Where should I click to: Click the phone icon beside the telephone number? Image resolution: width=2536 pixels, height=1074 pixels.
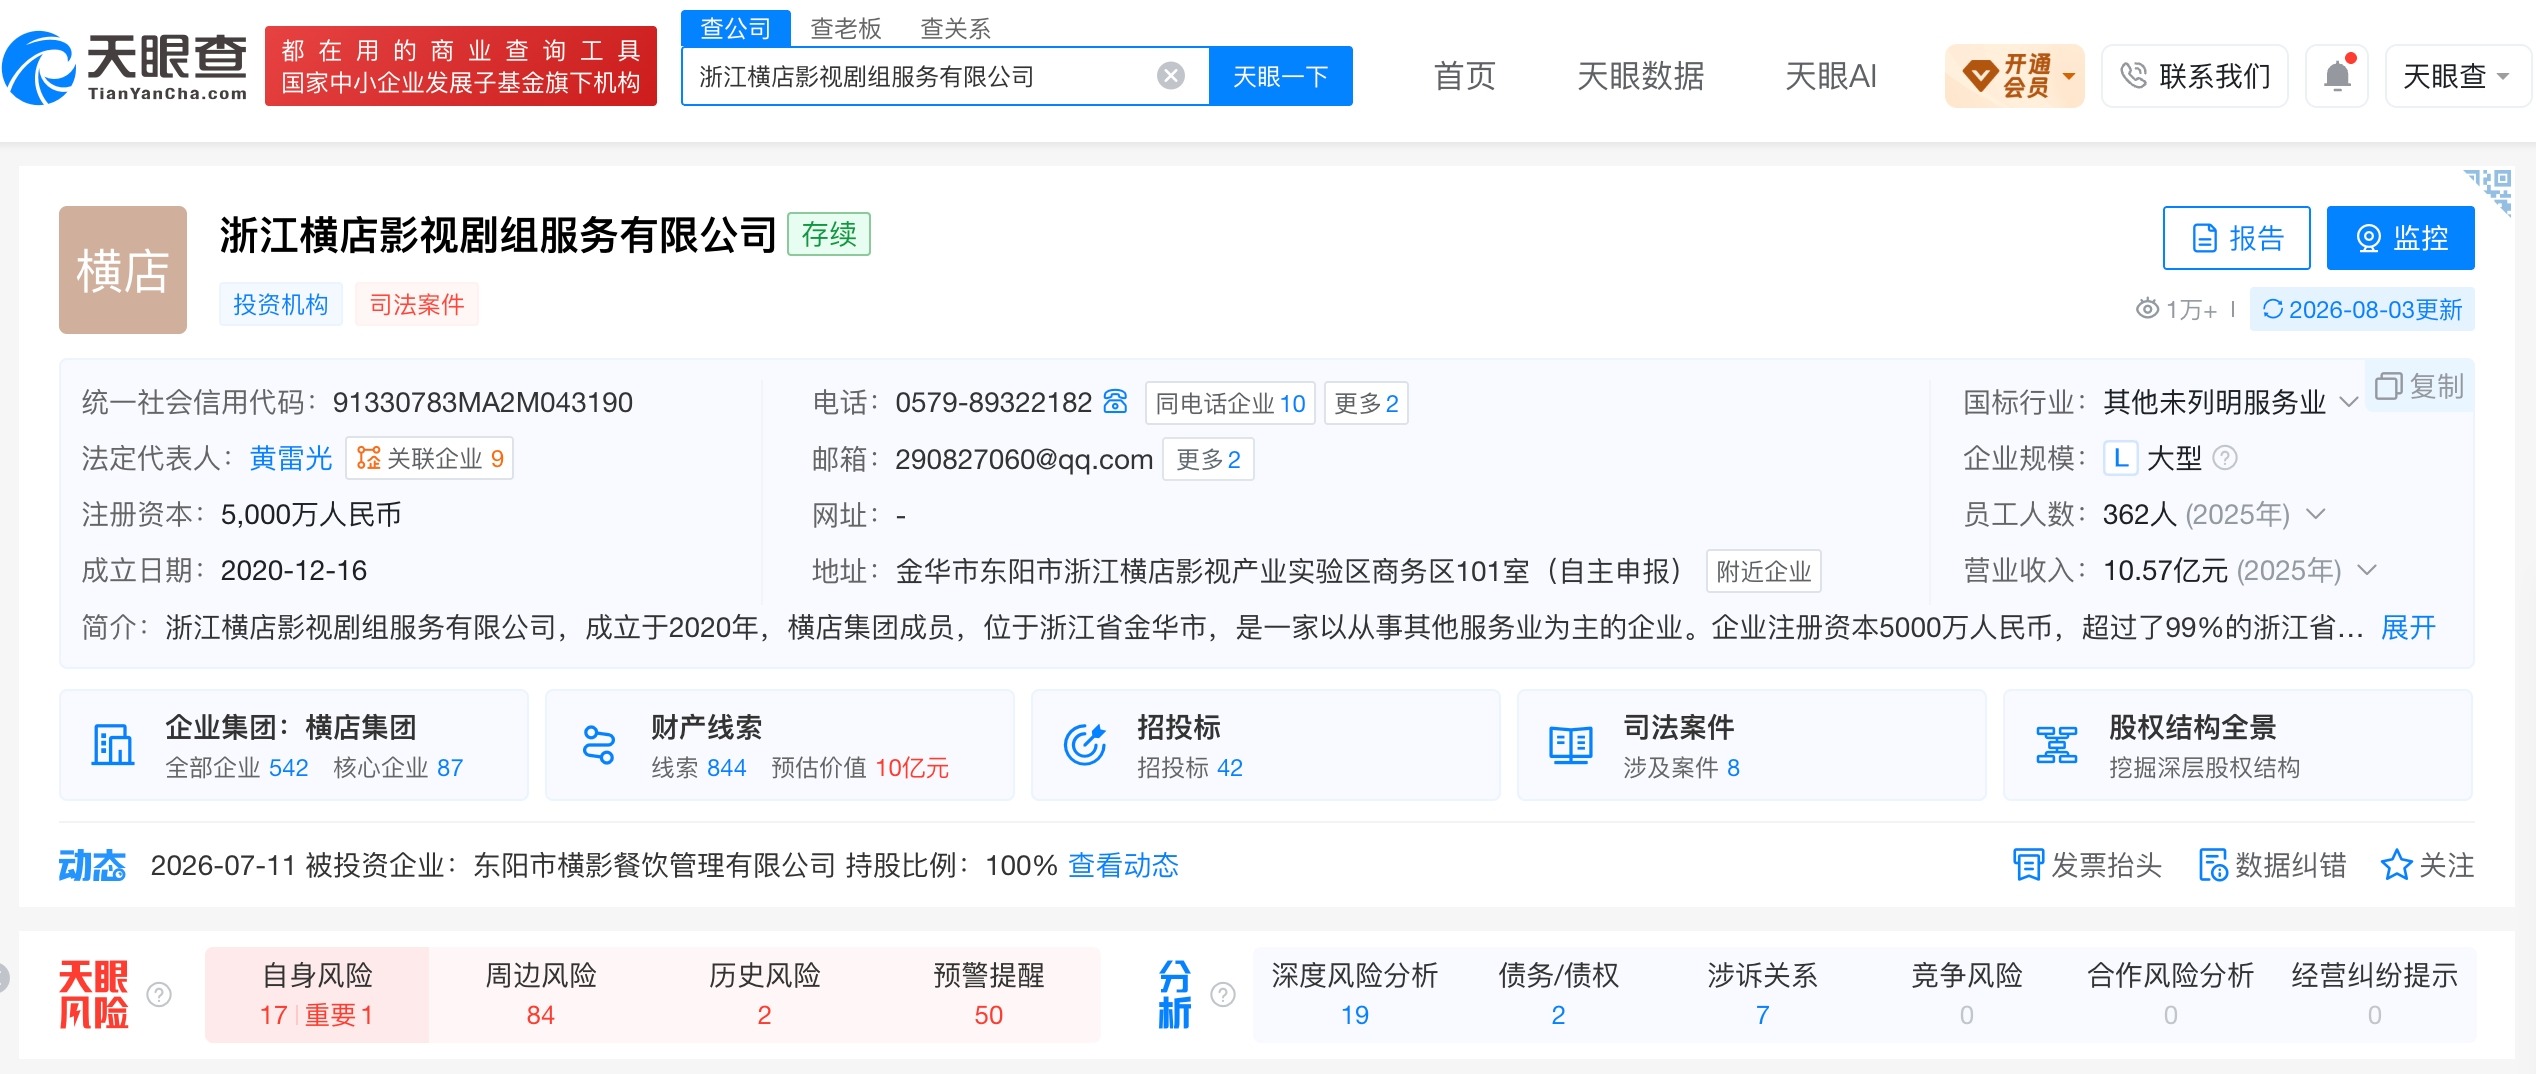[x=1115, y=402]
